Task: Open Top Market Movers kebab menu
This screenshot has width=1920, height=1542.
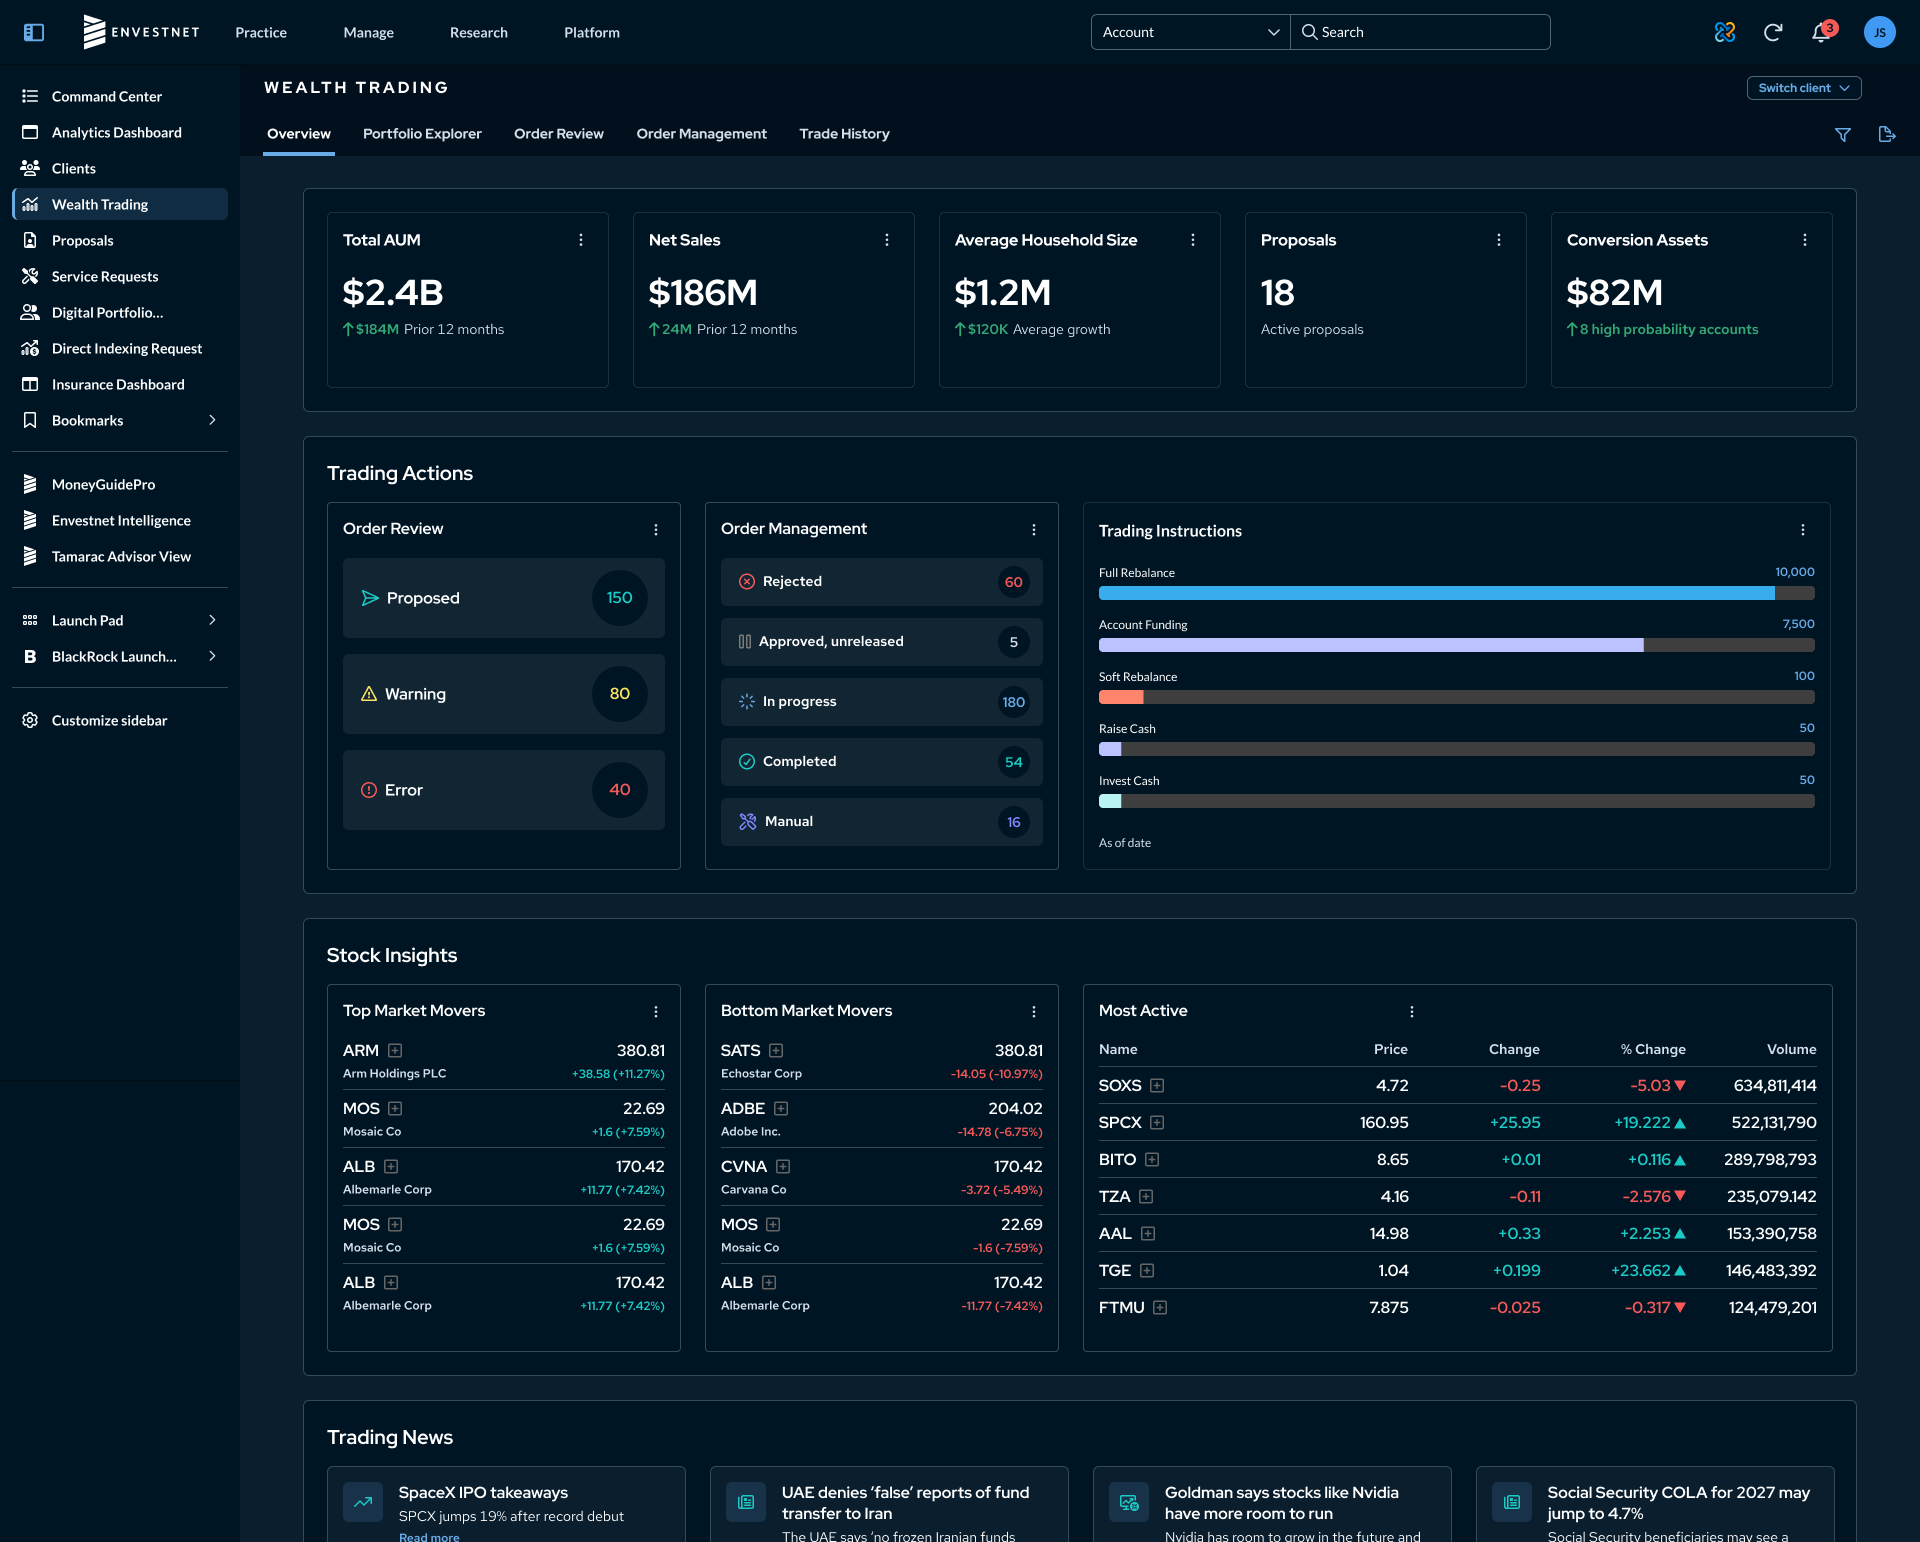Action: pyautogui.click(x=656, y=1011)
